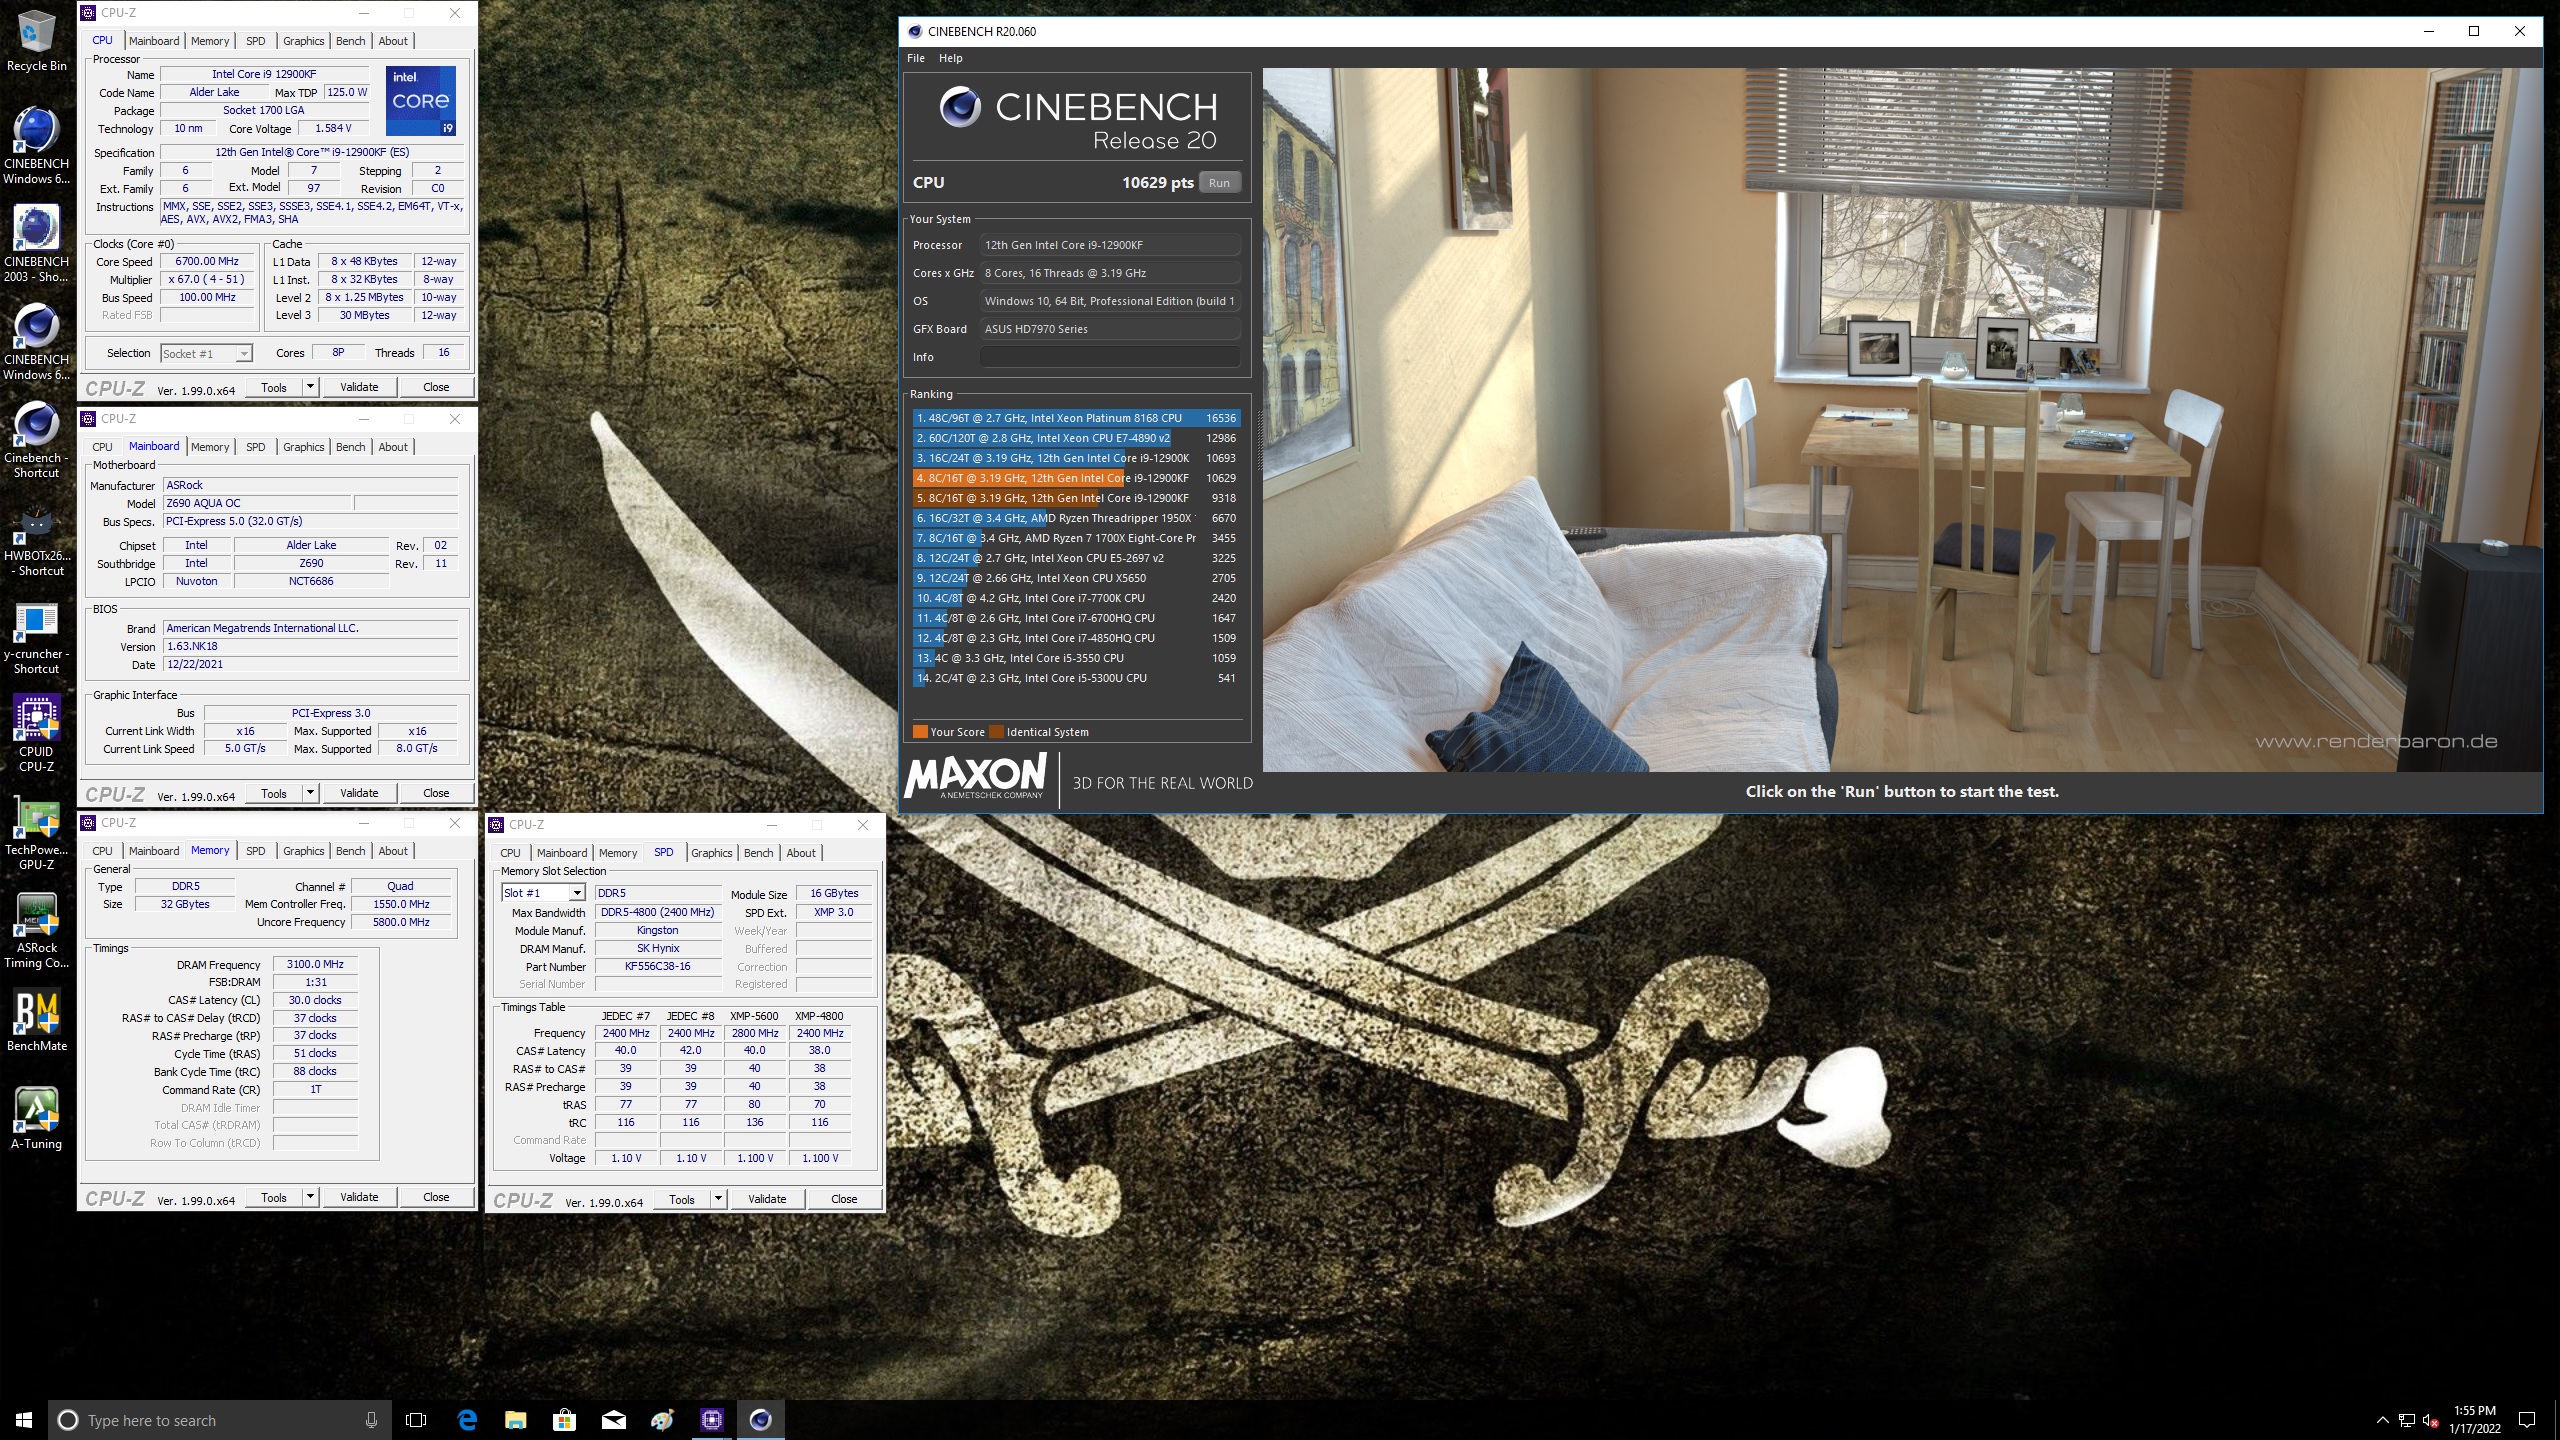Click part number KF556C38-16 field
The width and height of the screenshot is (2560, 1440).
click(x=658, y=967)
